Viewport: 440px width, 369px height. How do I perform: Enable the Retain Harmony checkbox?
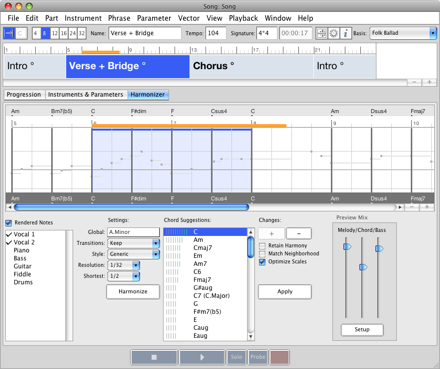tap(263, 246)
